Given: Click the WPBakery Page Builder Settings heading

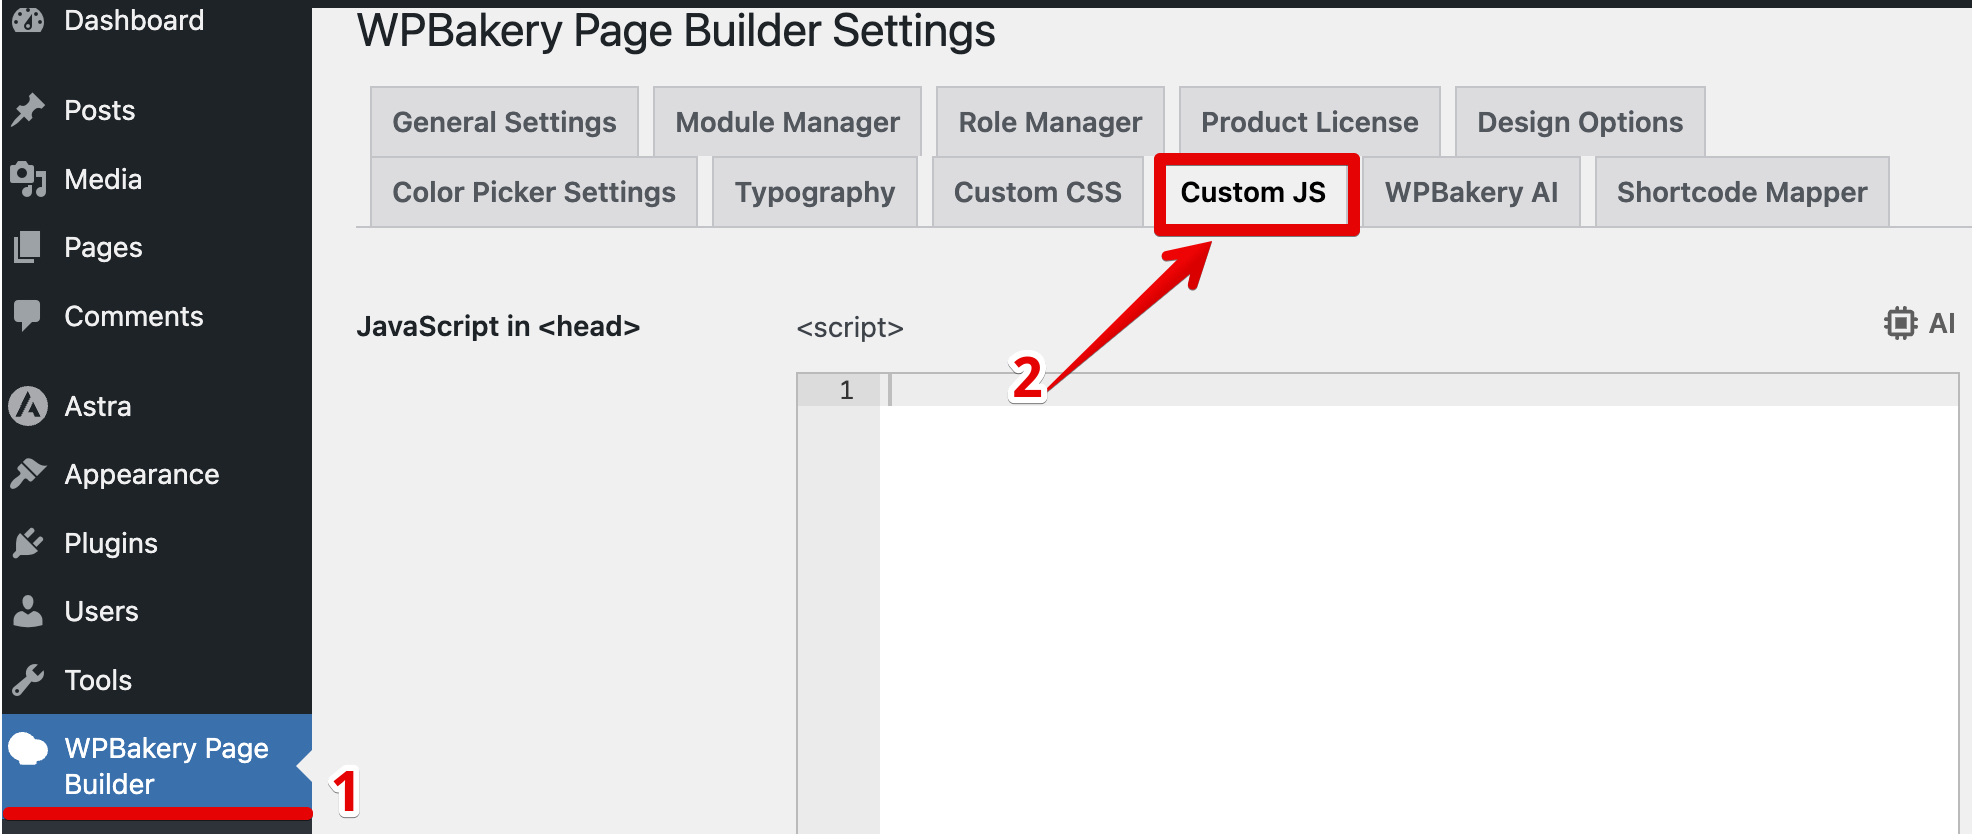Looking at the screenshot, I should 676,31.
